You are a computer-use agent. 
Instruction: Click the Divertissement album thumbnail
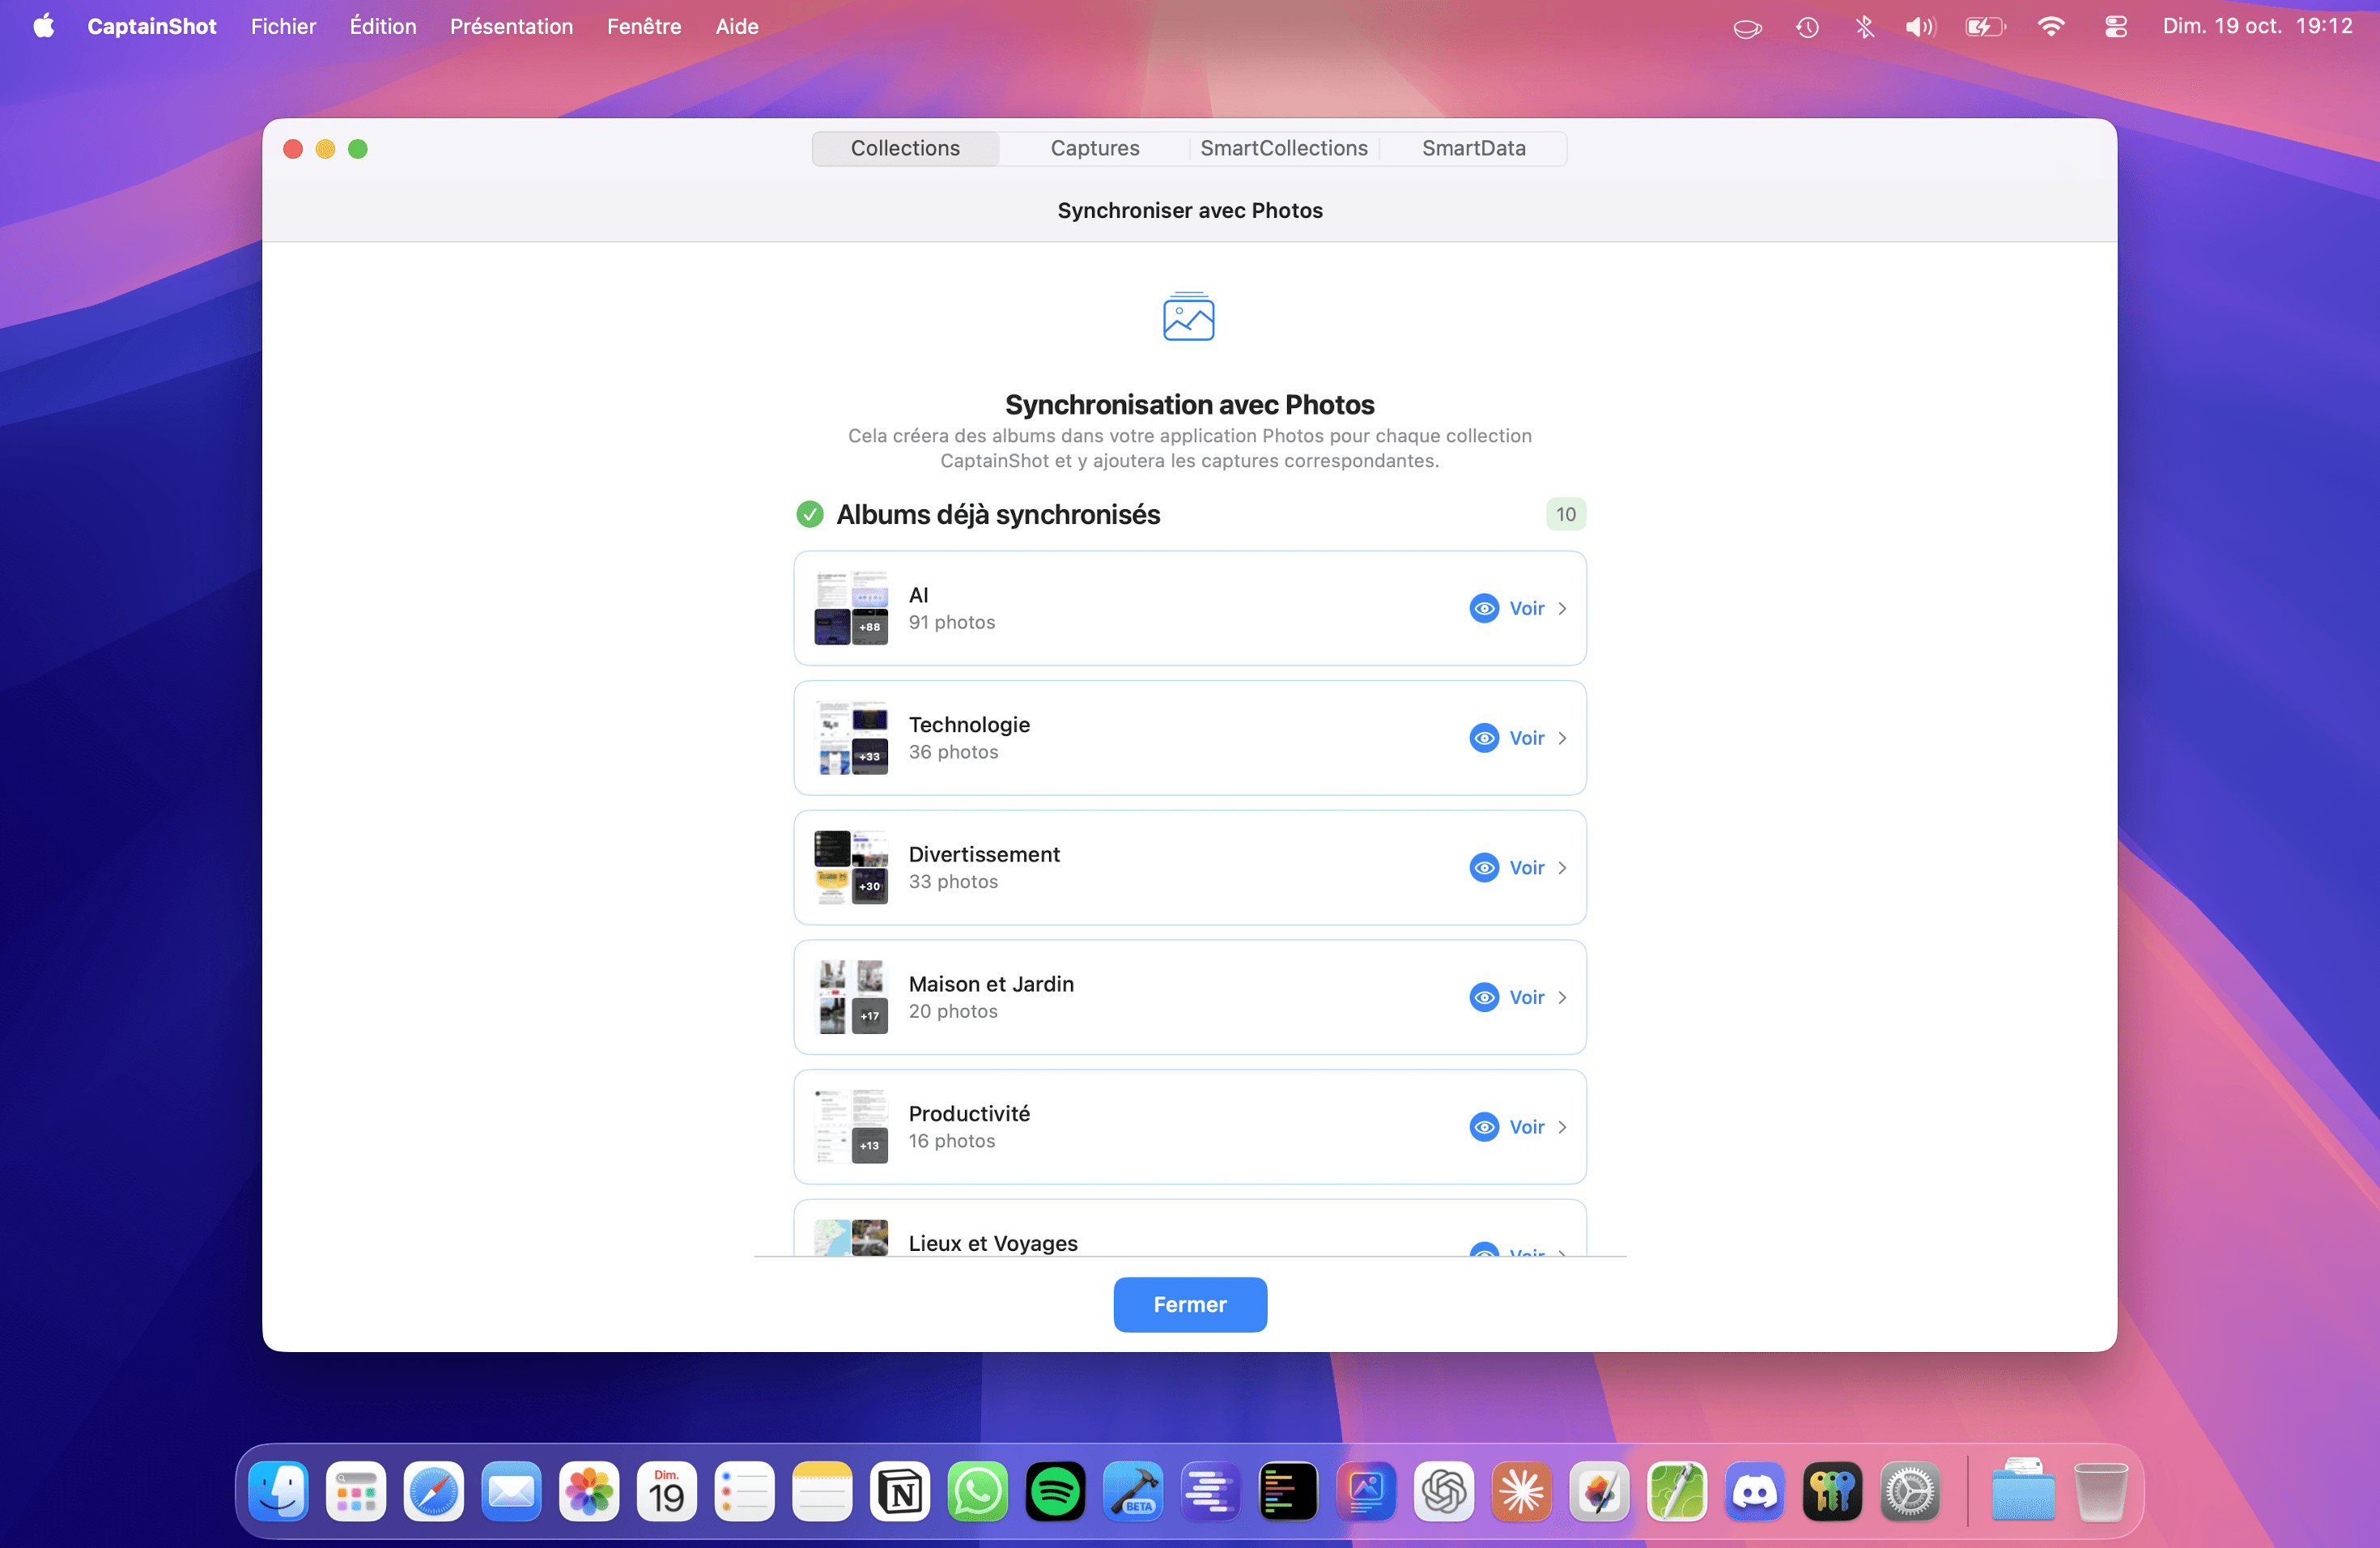pyautogui.click(x=850, y=867)
